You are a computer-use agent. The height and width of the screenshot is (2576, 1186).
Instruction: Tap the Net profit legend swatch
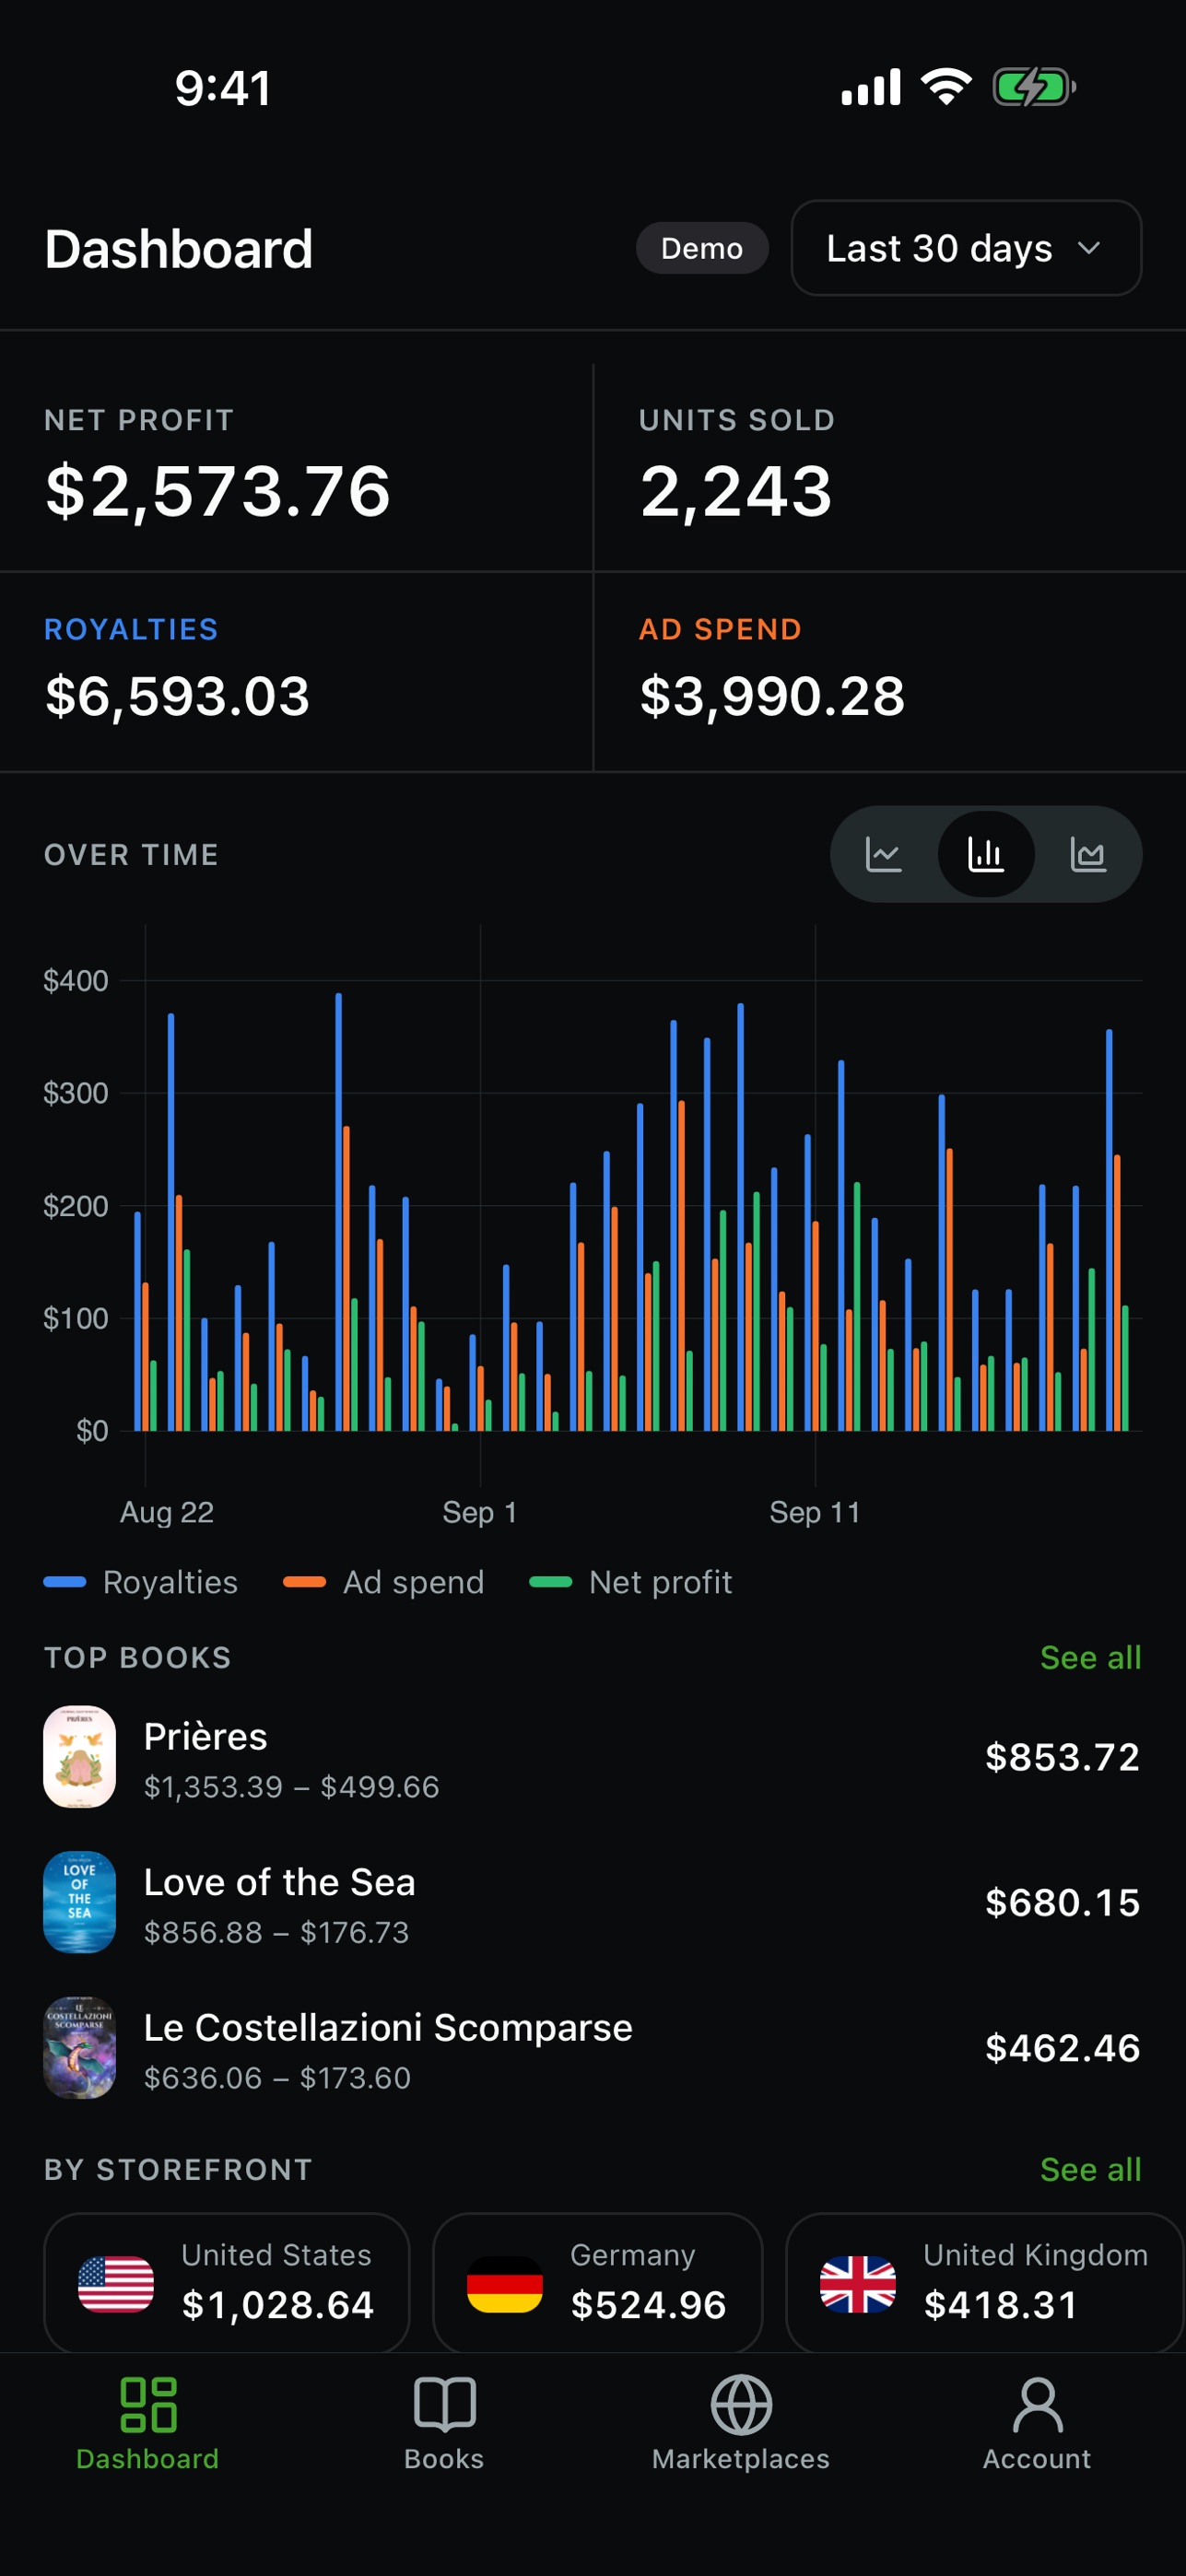click(551, 1582)
